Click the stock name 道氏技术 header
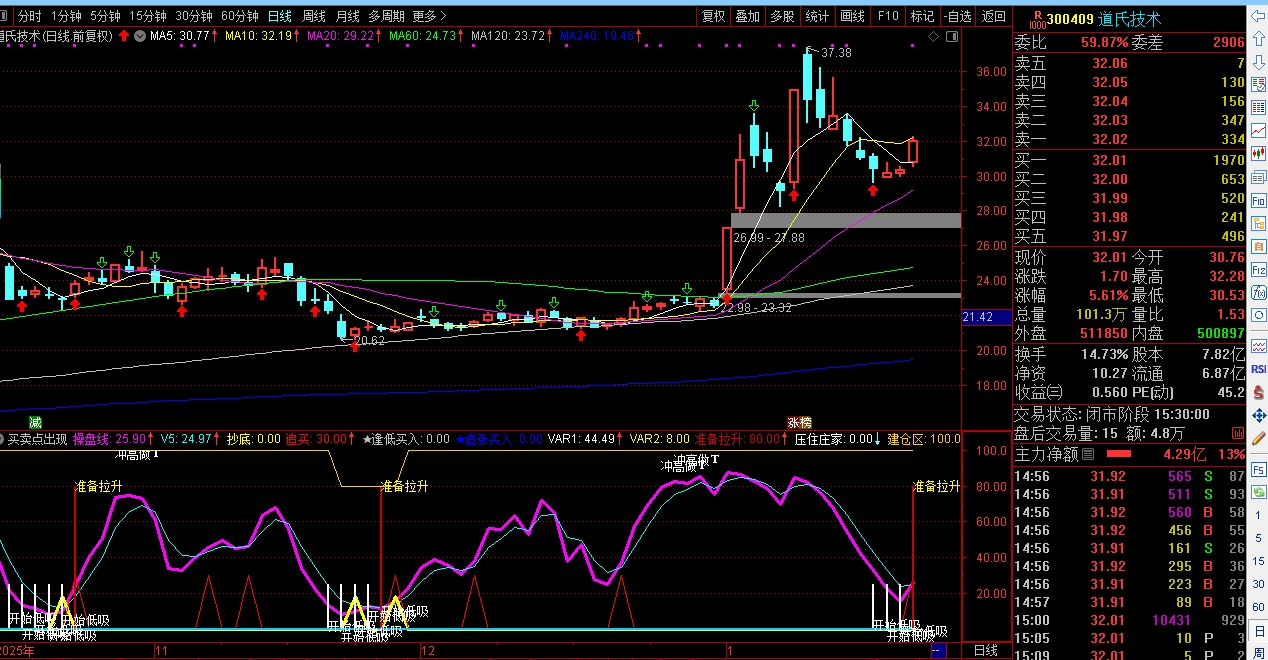Viewport: 1268px width, 660px height. point(1130,19)
